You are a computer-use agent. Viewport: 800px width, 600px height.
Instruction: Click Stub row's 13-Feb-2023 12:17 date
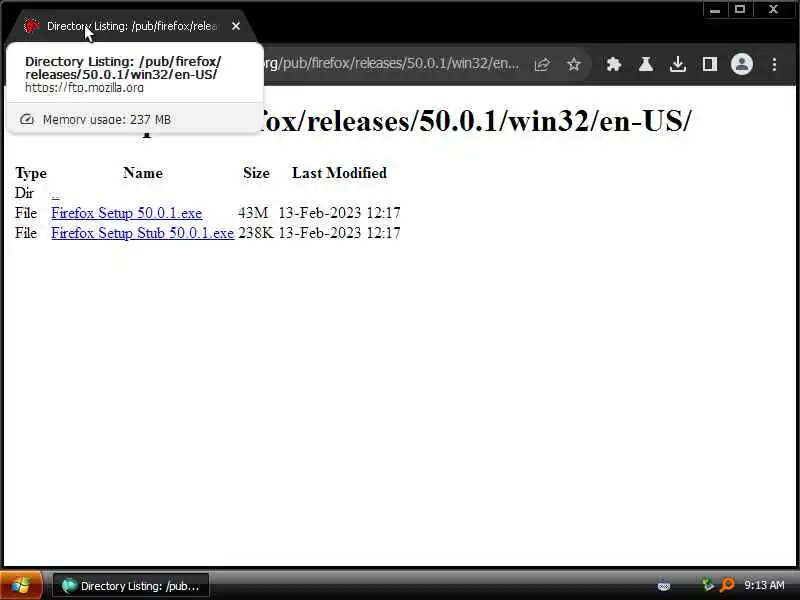tap(339, 233)
